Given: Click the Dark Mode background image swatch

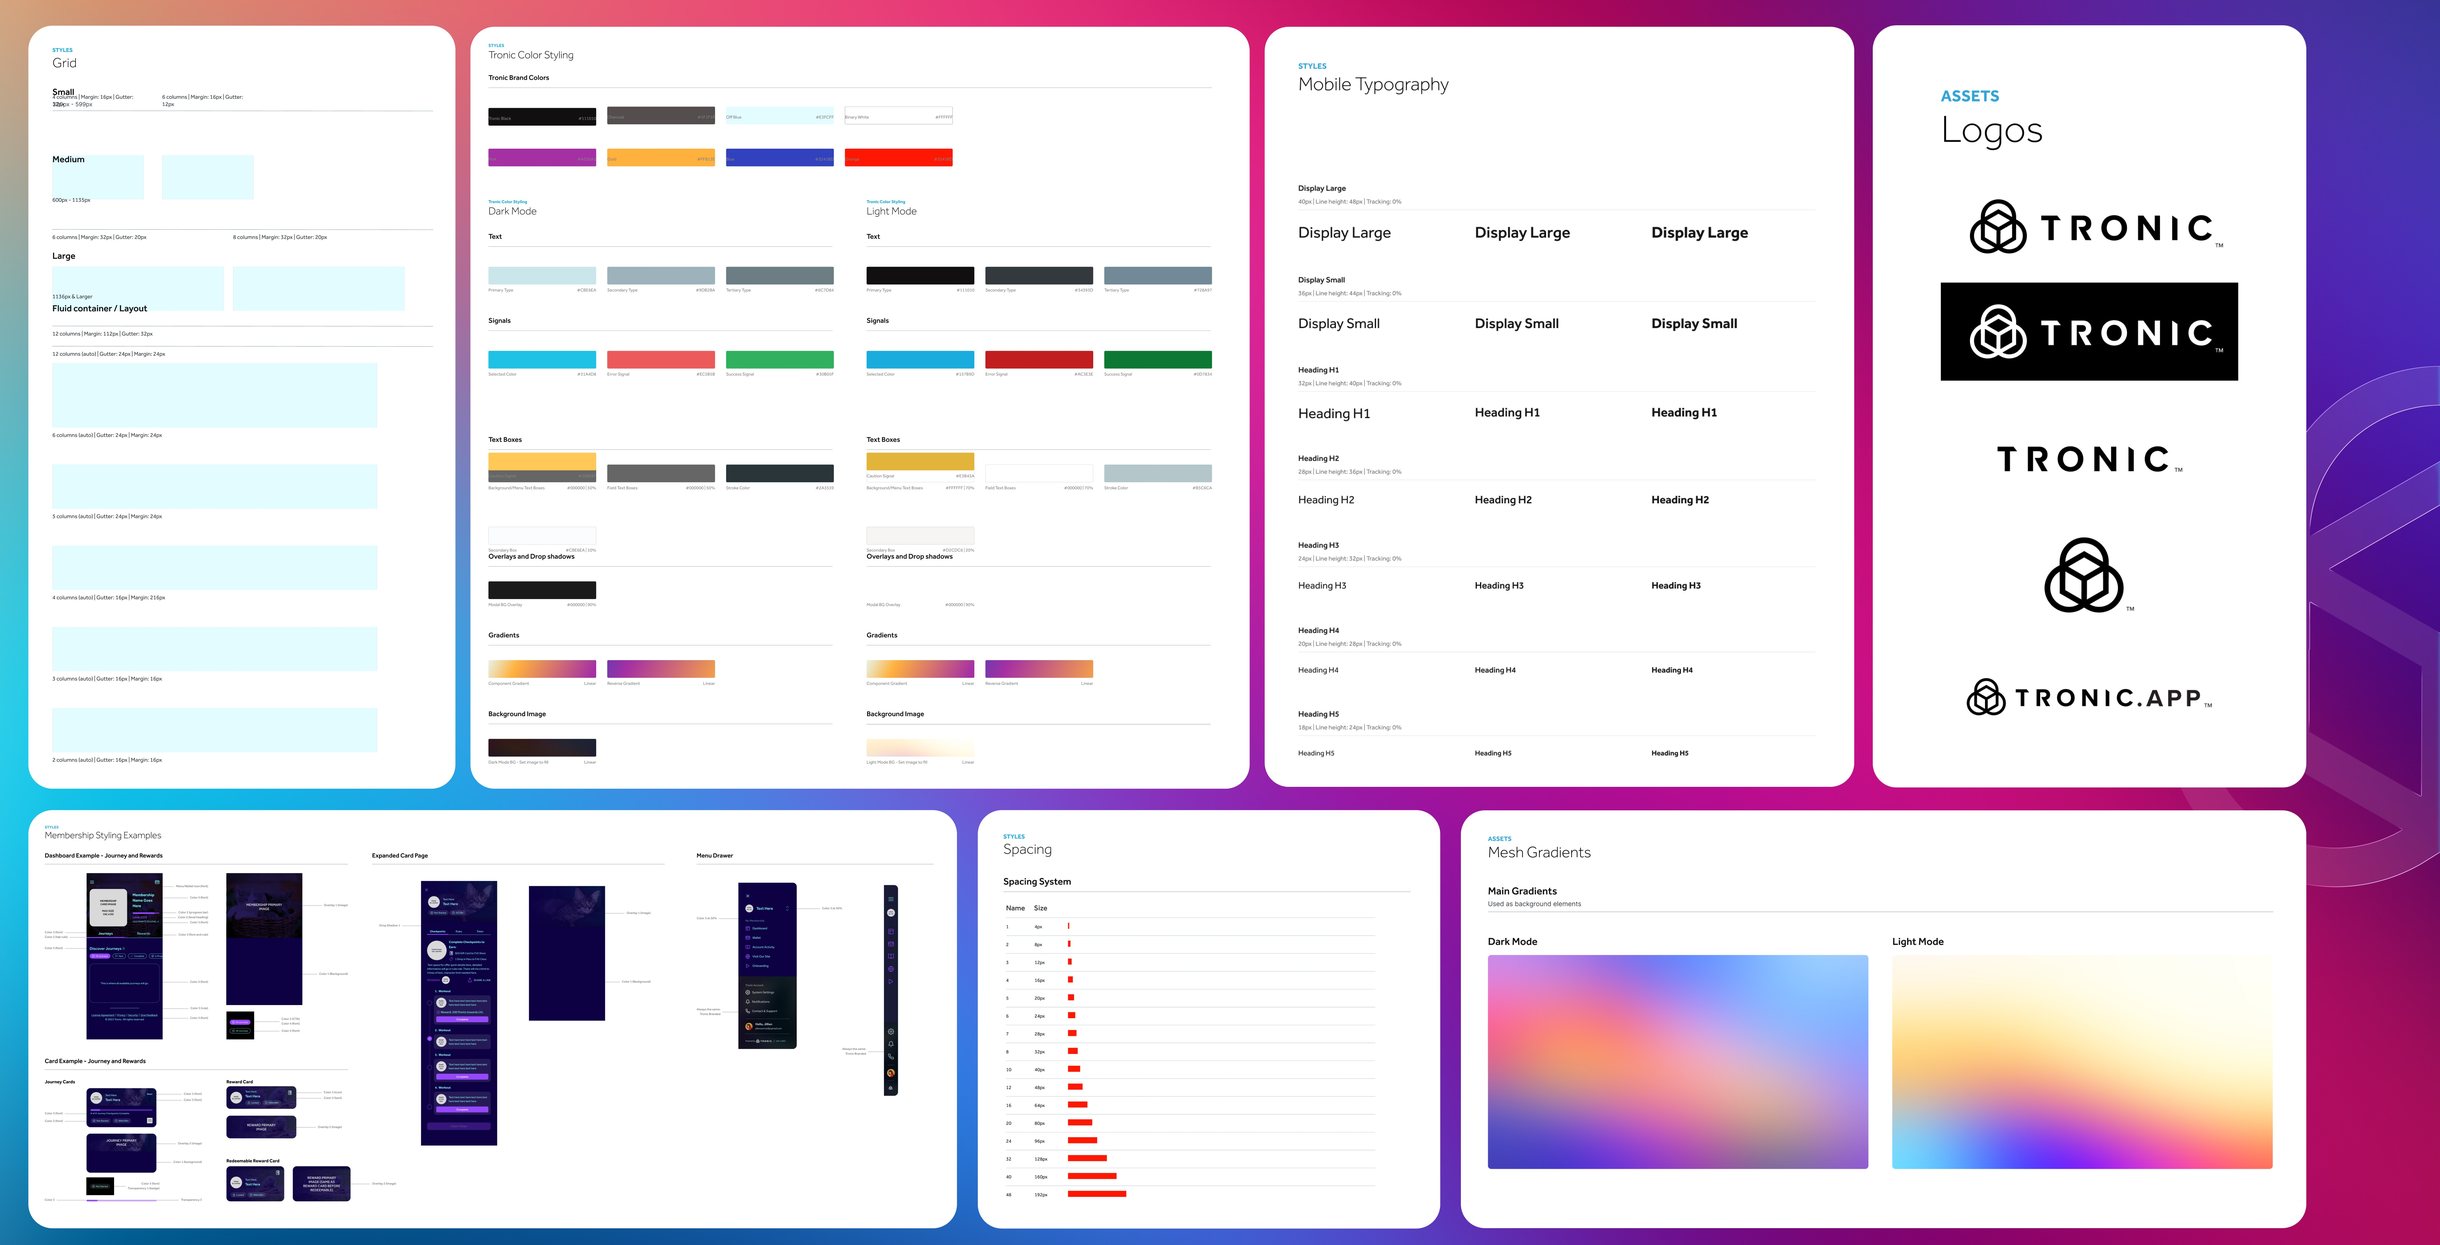Looking at the screenshot, I should tap(542, 747).
